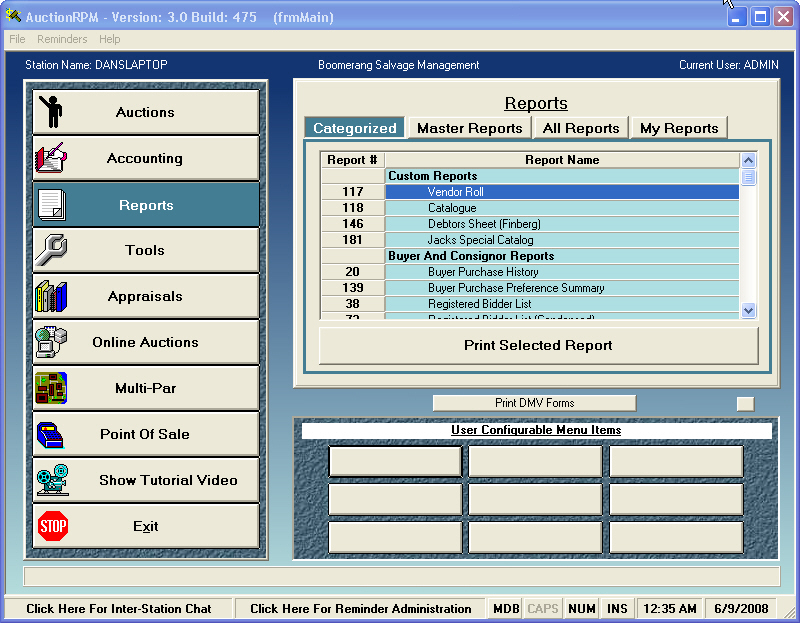
Task: Open the Auctions section
Action: click(146, 112)
